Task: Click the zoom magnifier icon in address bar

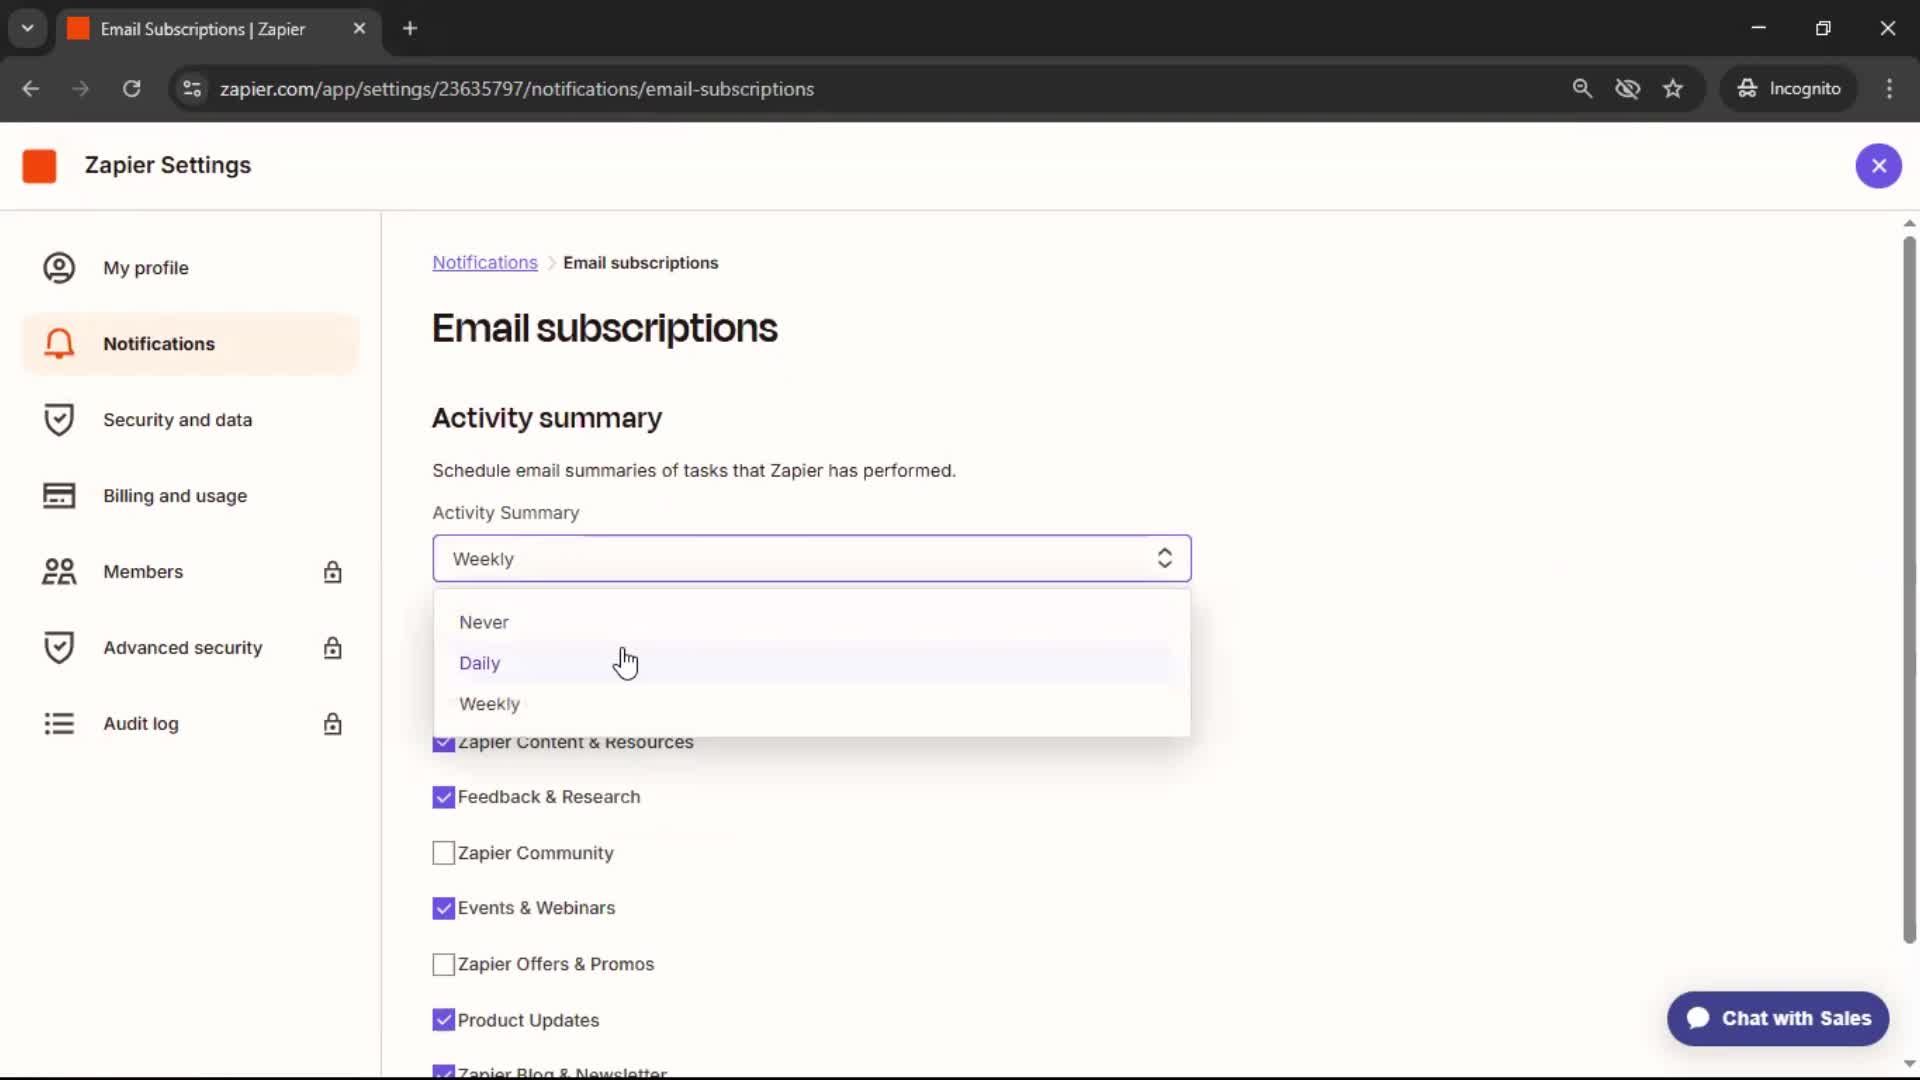Action: click(1582, 89)
